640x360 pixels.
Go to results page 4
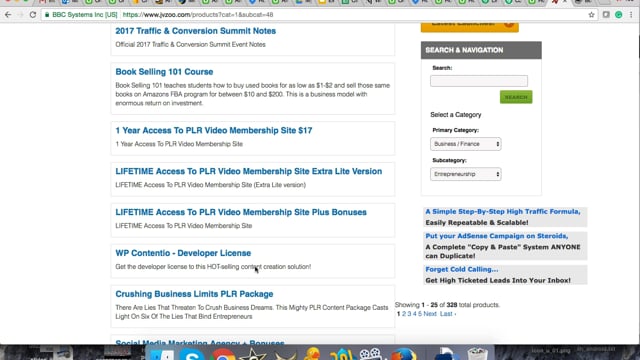(414, 314)
